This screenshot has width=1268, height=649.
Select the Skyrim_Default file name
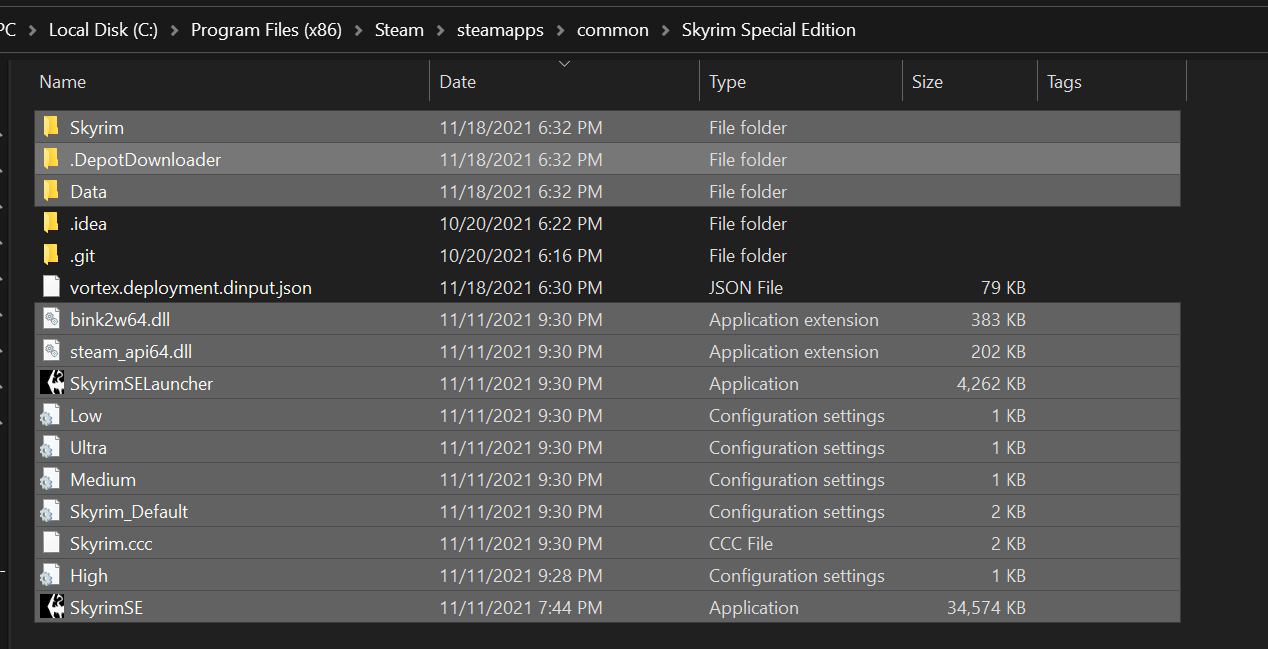(x=129, y=512)
